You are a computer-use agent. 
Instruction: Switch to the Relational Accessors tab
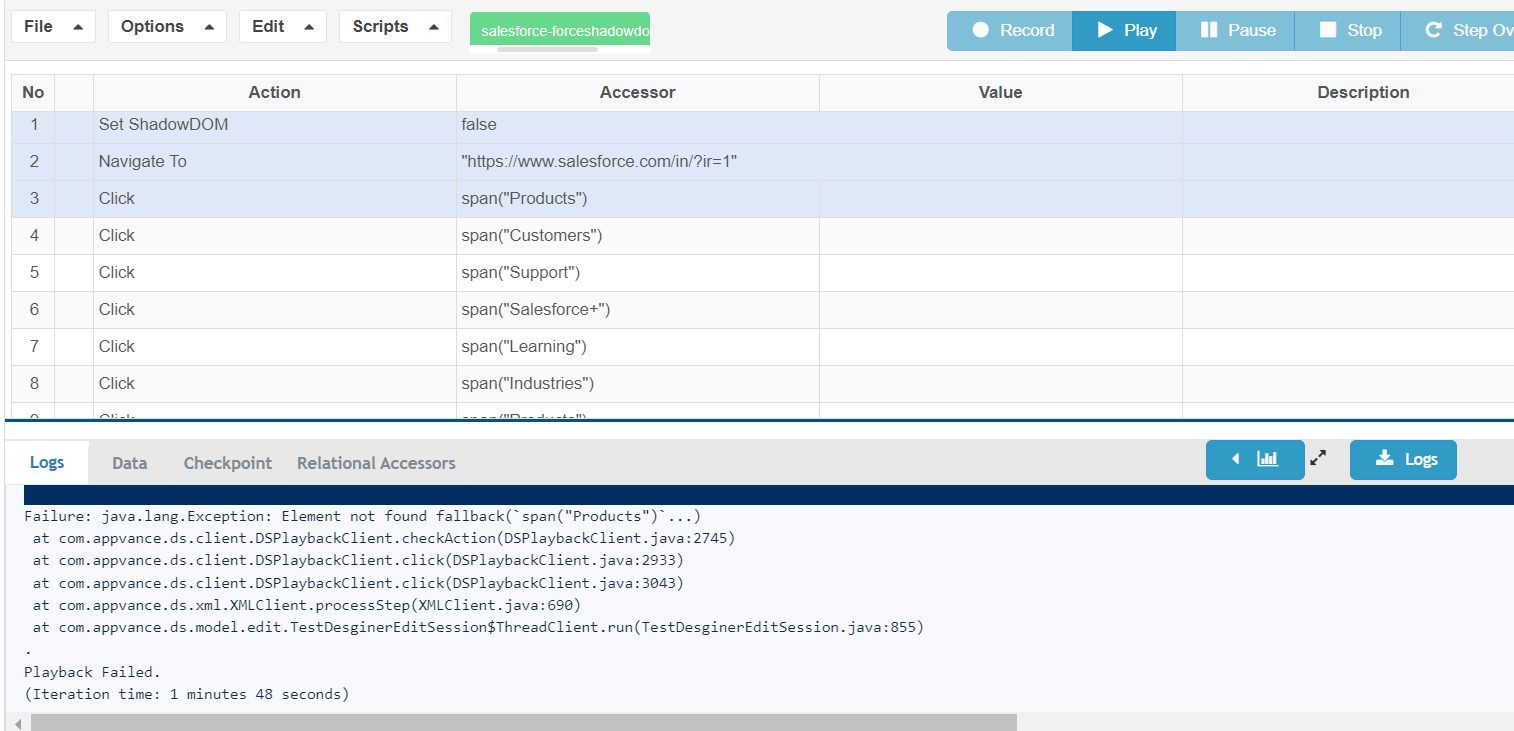click(376, 463)
